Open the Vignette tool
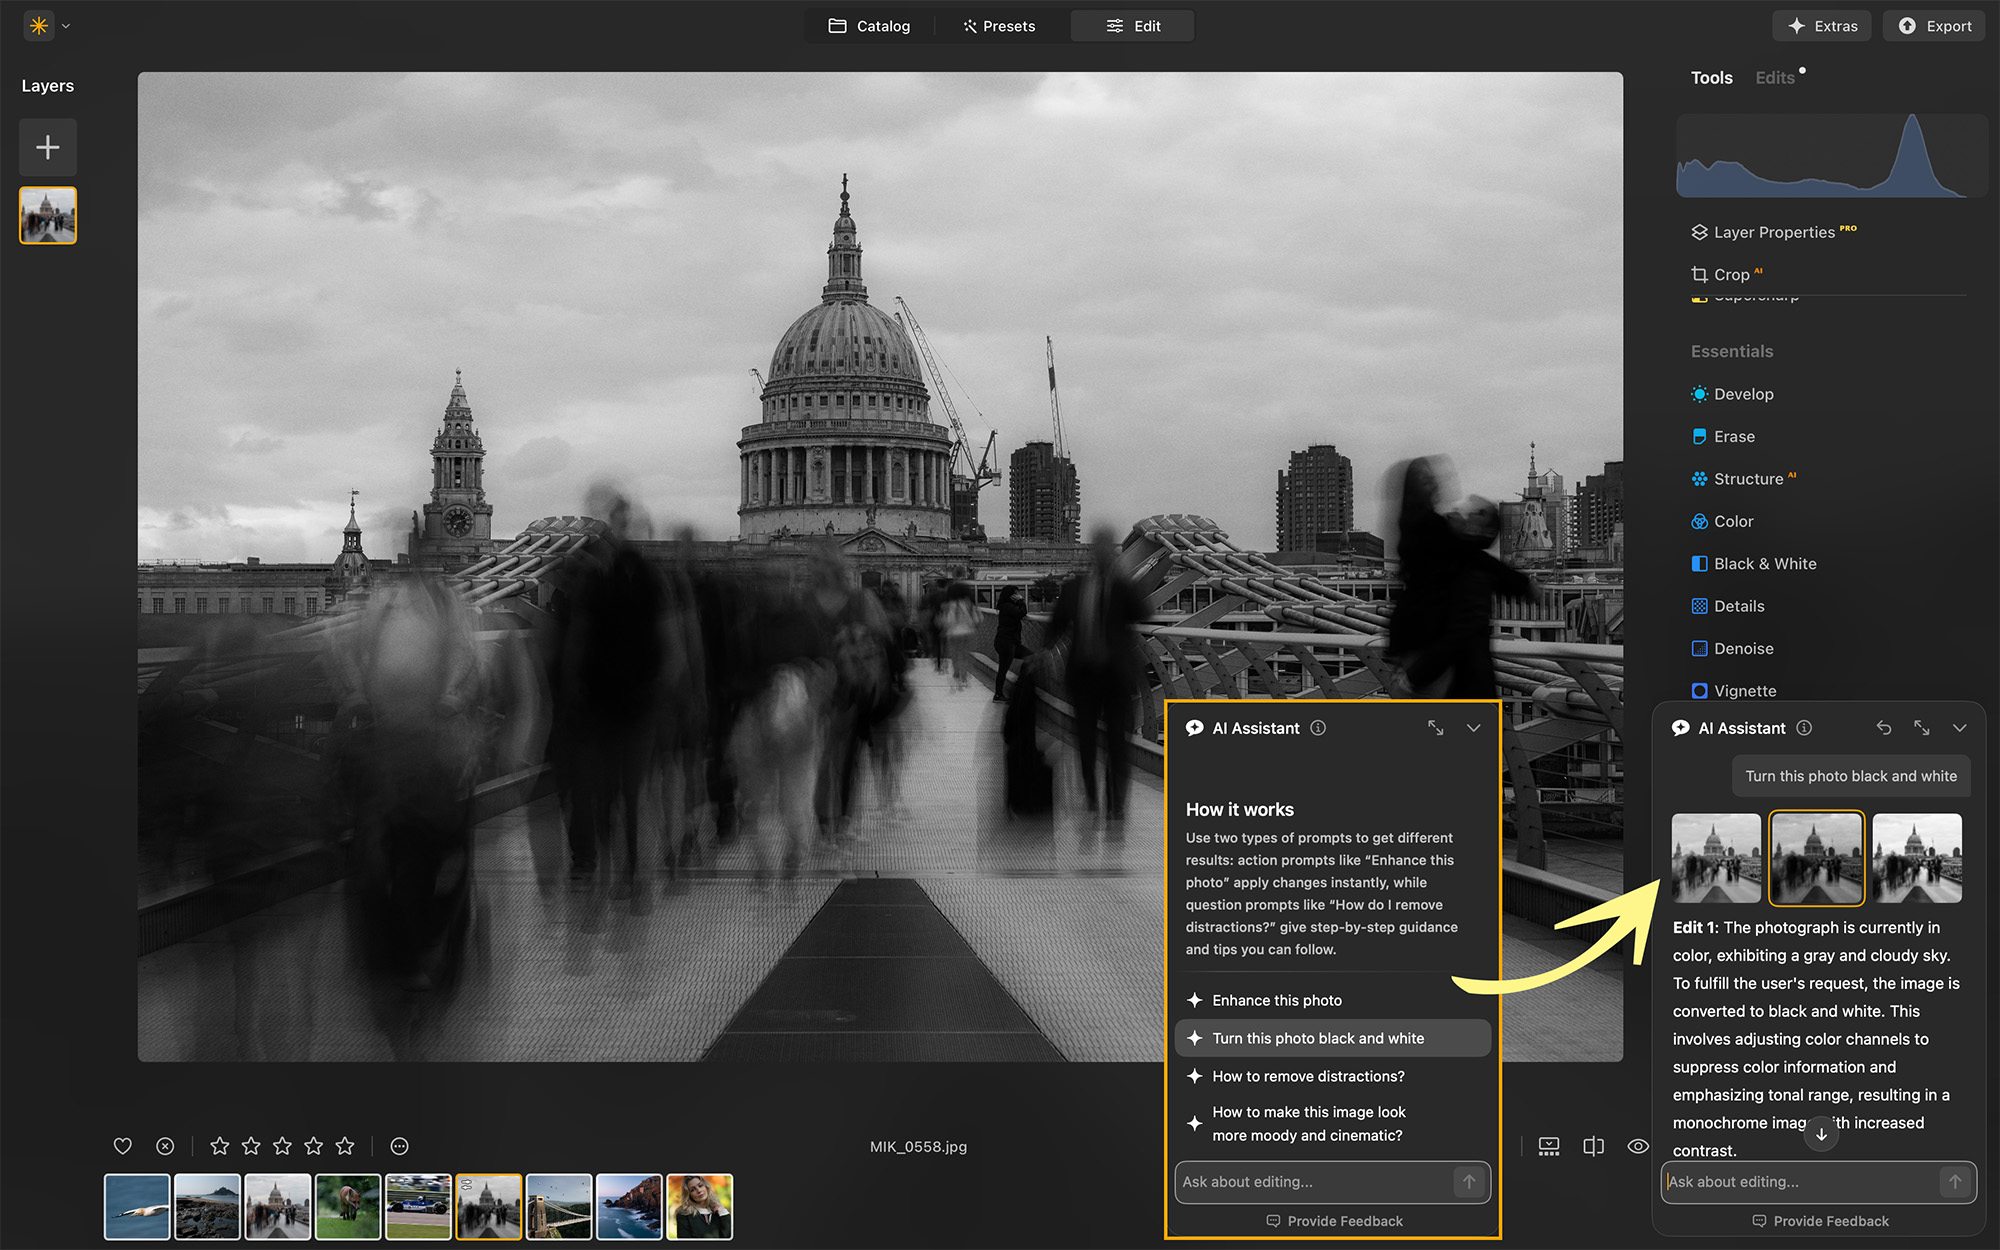Screen dimensions: 2000x1250 [1745, 690]
